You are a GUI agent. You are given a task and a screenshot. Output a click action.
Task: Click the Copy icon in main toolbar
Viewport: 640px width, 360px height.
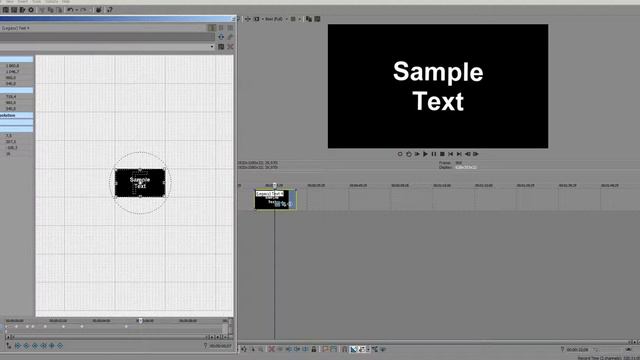51,10
